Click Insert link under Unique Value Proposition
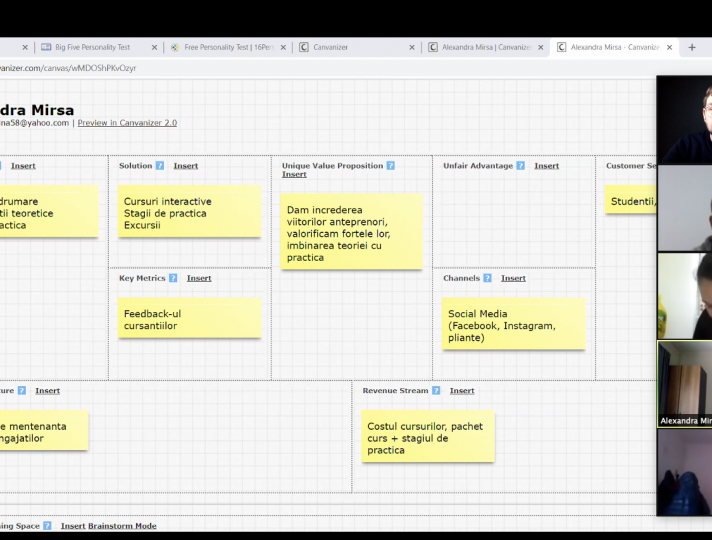 click(x=294, y=175)
